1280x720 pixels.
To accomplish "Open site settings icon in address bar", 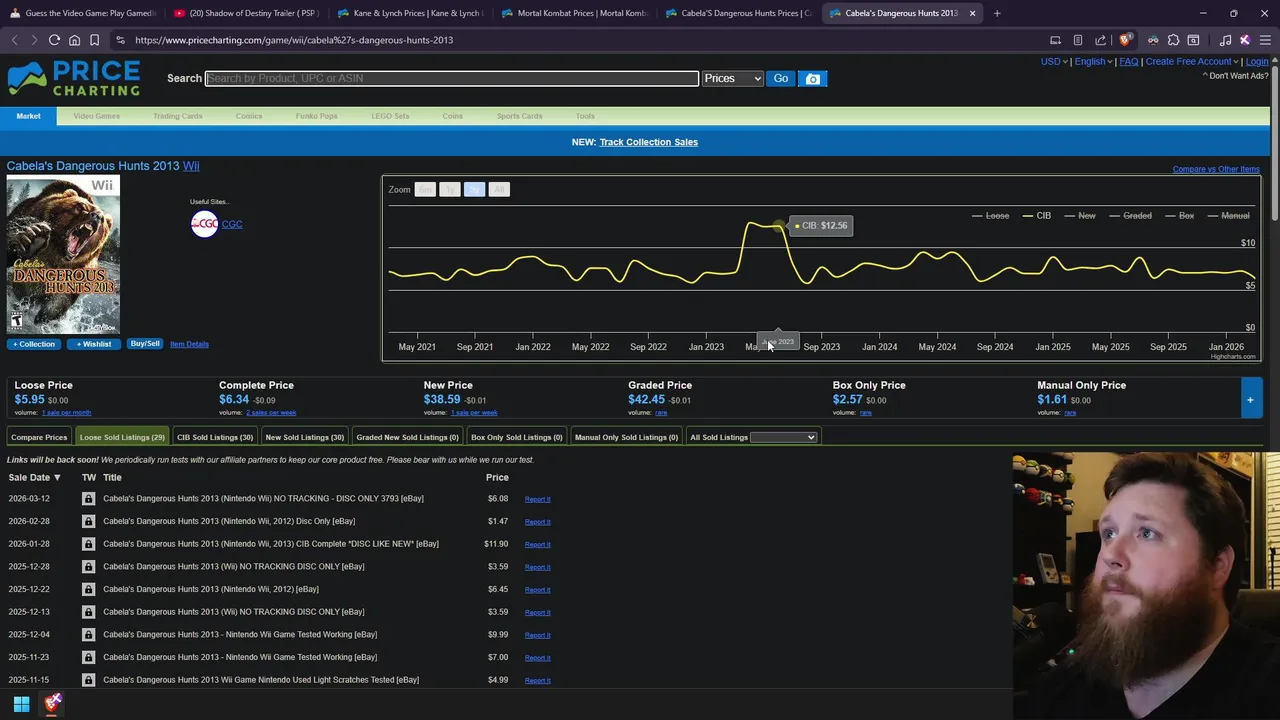I will tap(120, 40).
